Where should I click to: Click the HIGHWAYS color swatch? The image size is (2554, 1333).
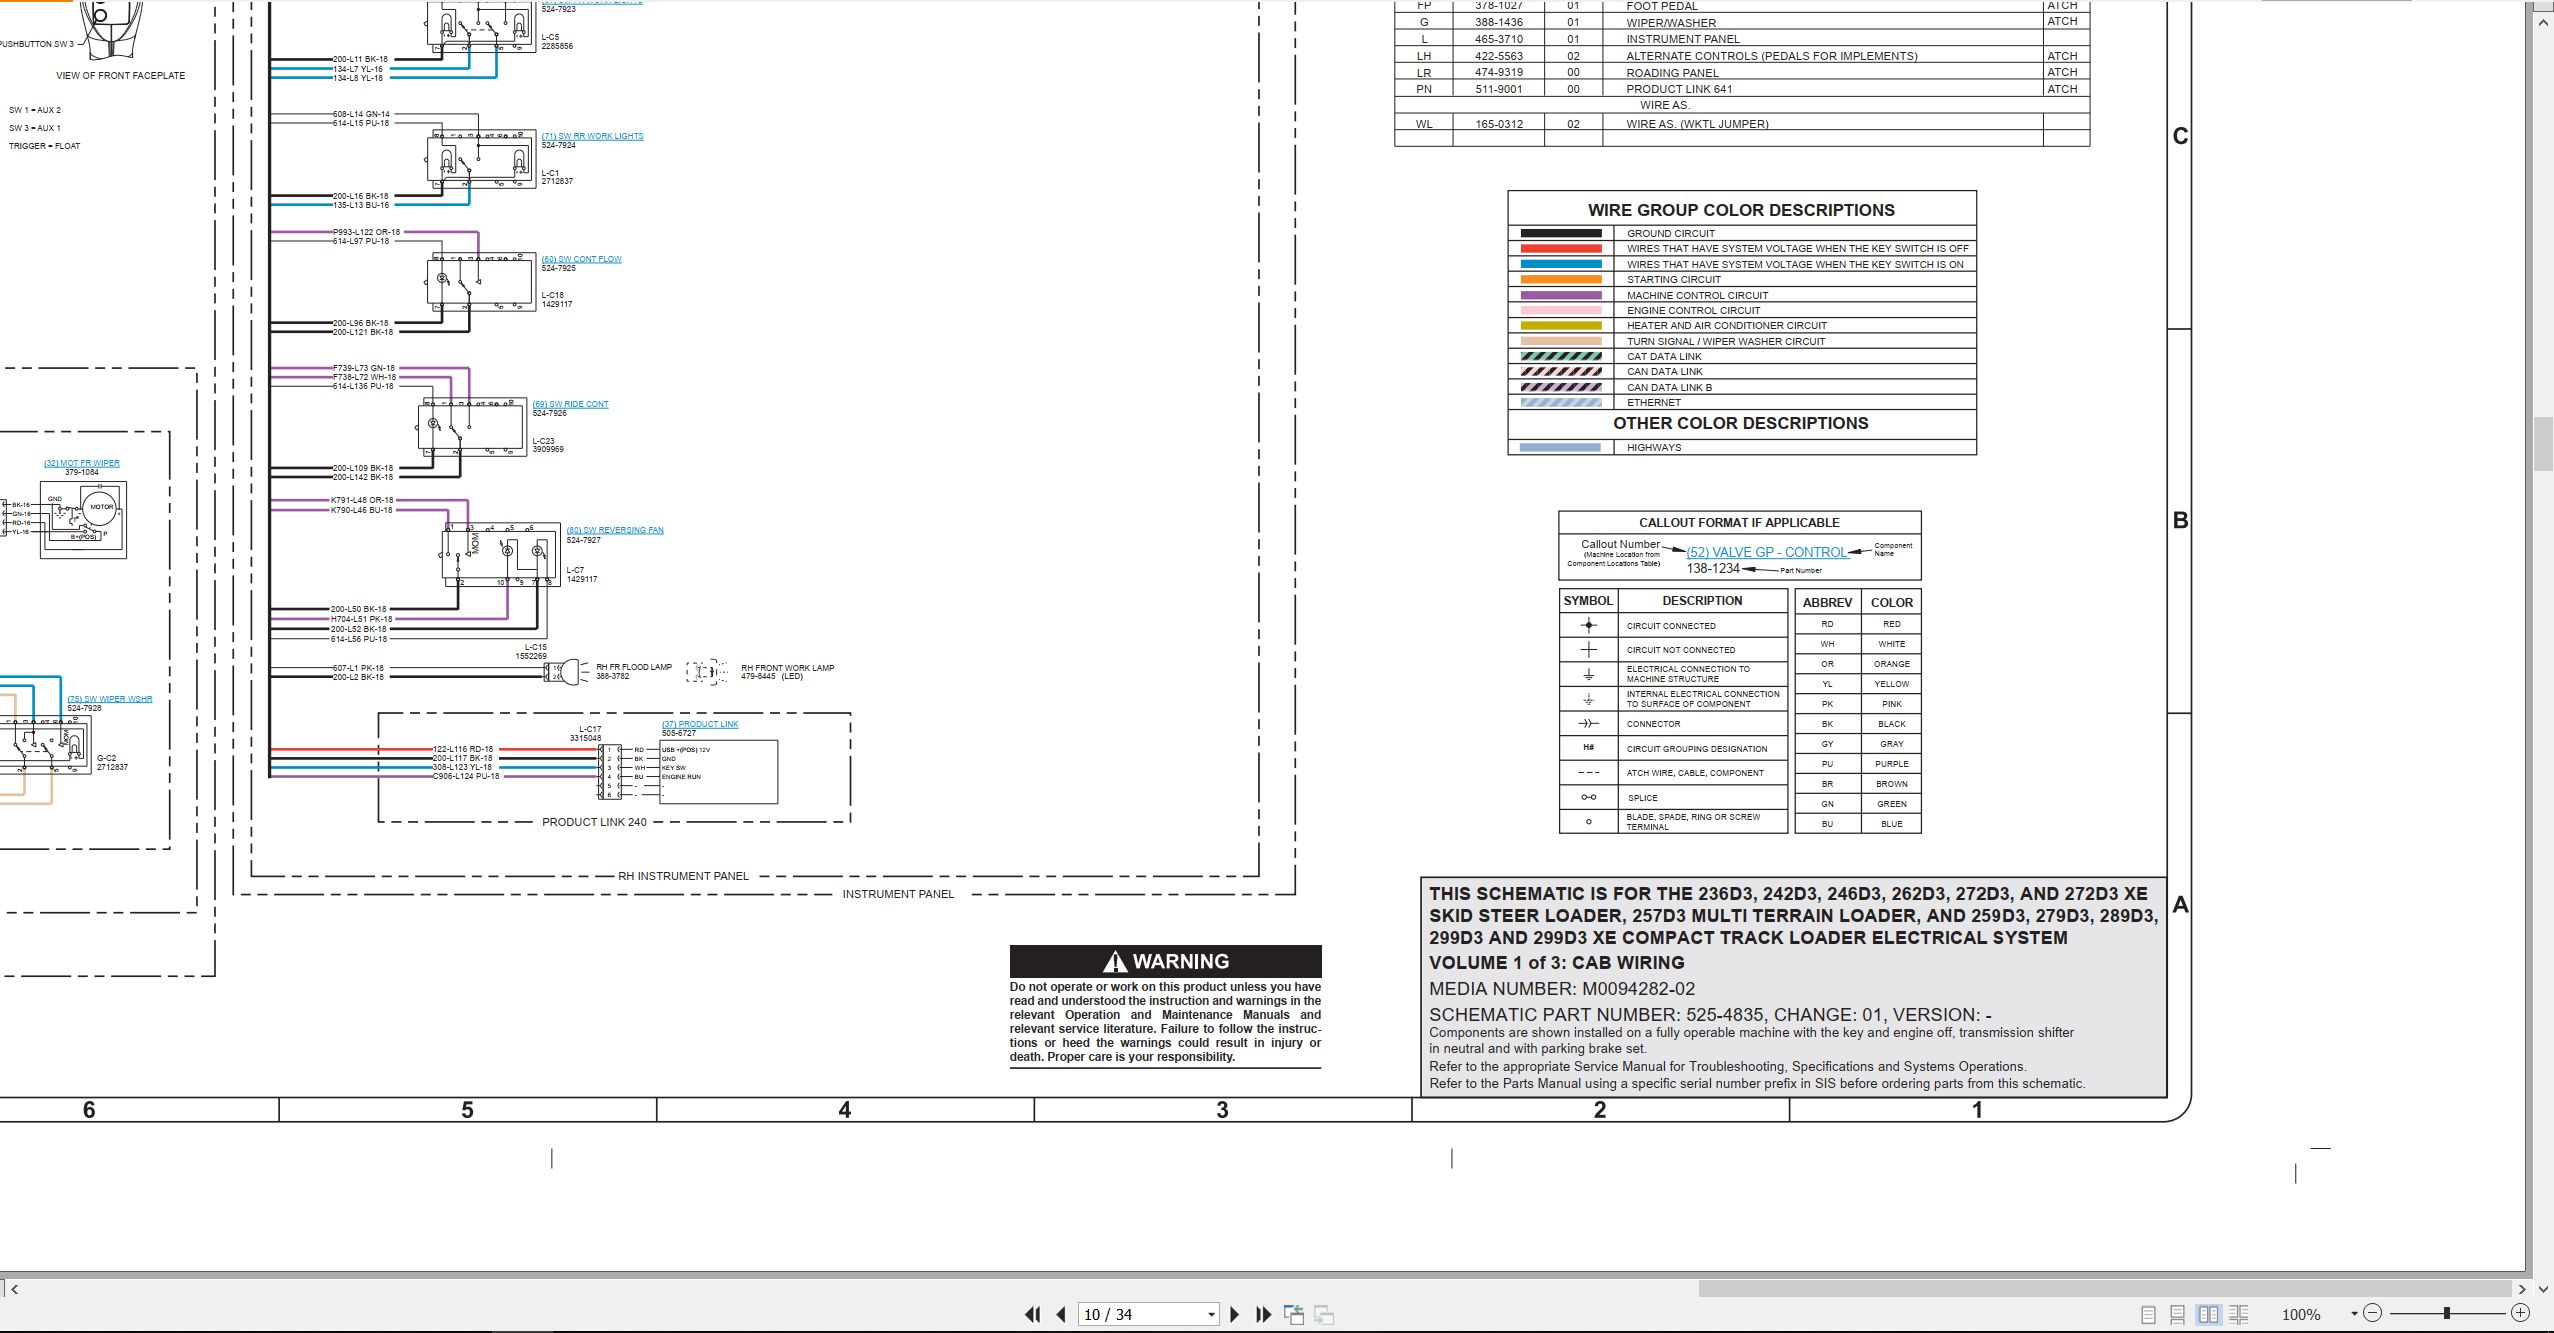pyautogui.click(x=1560, y=447)
